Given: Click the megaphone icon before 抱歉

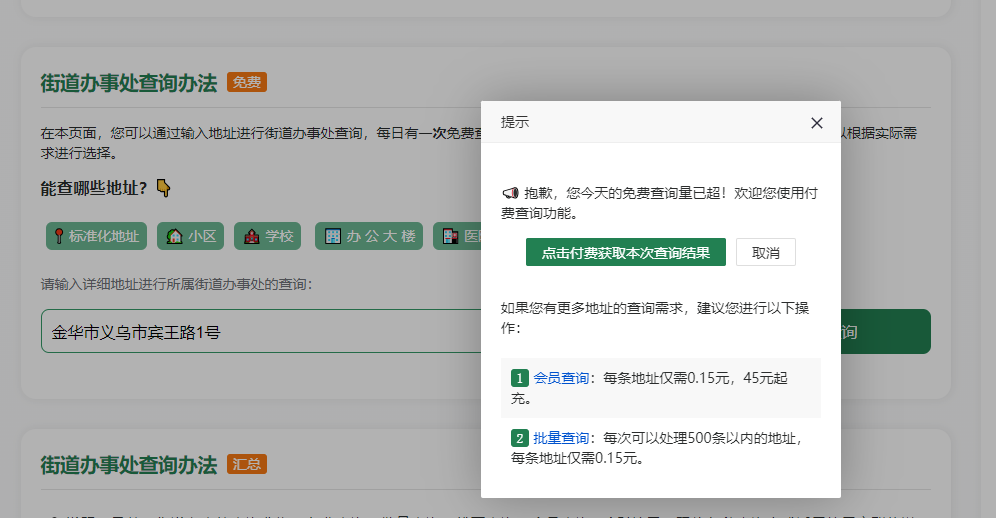Looking at the screenshot, I should point(511,193).
